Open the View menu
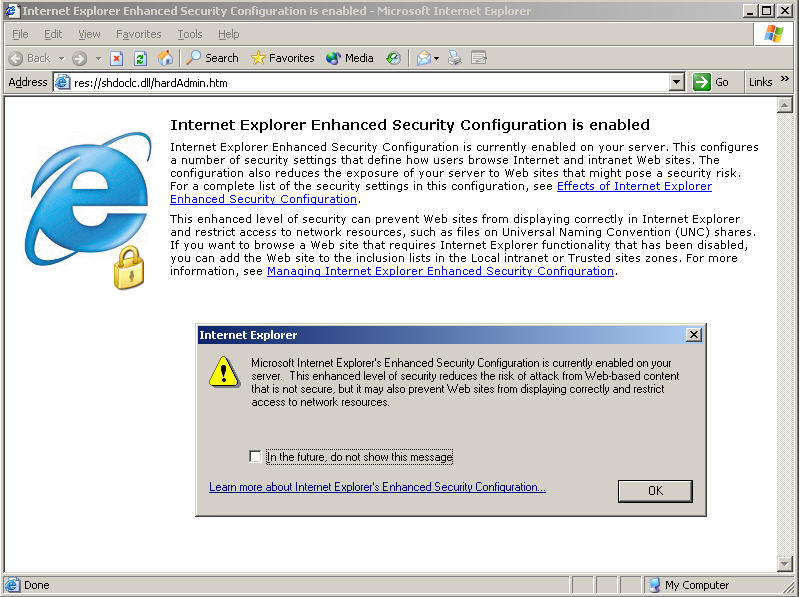The image size is (799, 597). (89, 34)
